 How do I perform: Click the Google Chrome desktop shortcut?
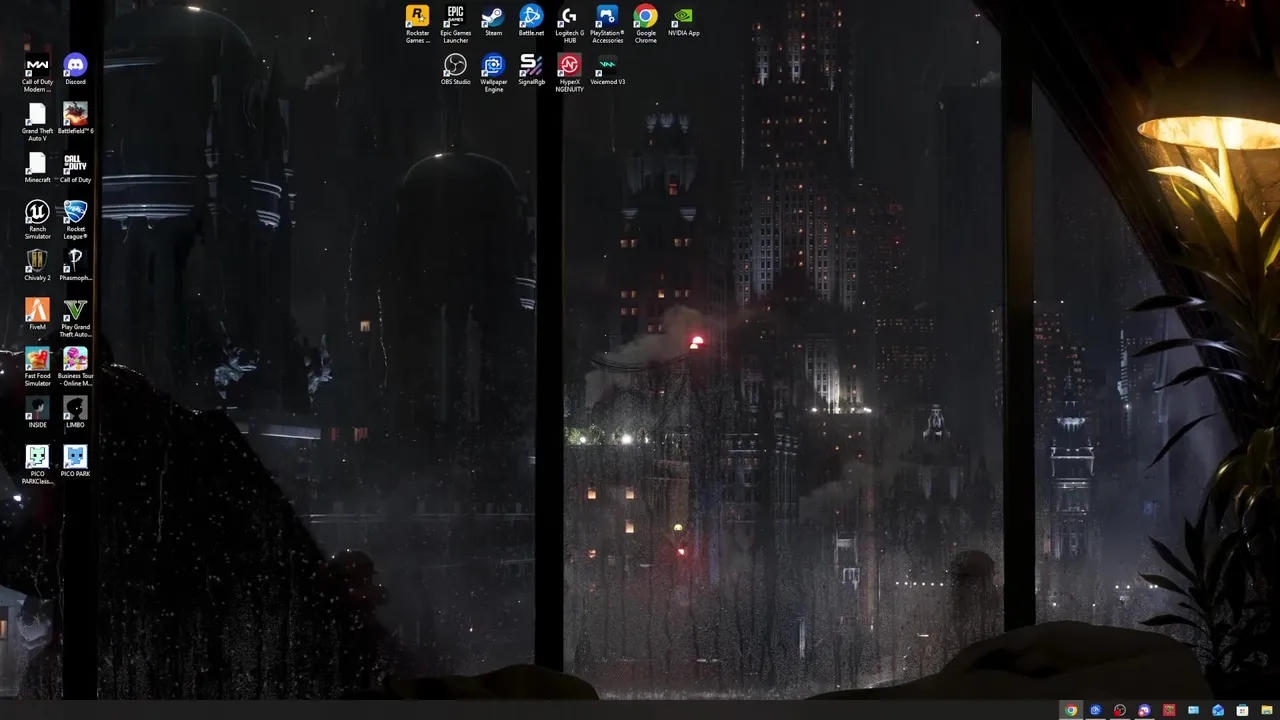click(646, 24)
